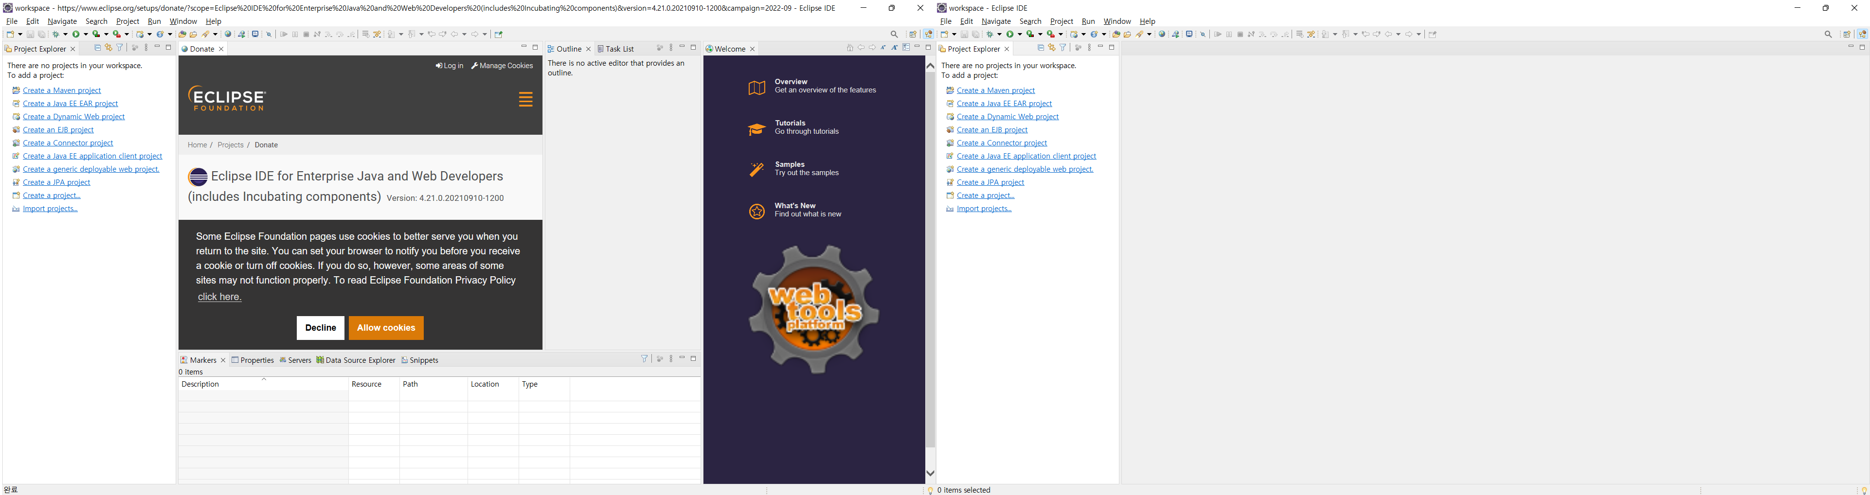The width and height of the screenshot is (1870, 495).
Task: Click the Projects breadcrumb link
Action: [x=230, y=145]
